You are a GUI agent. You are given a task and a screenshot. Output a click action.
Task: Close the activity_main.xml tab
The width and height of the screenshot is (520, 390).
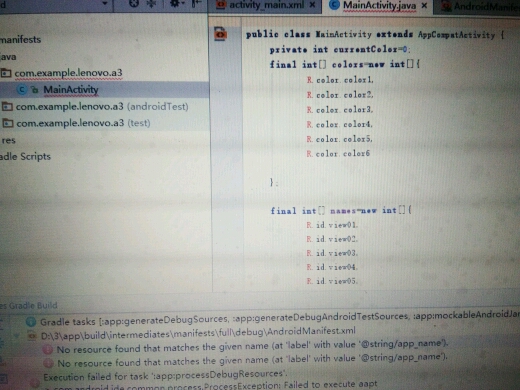pyautogui.click(x=312, y=5)
